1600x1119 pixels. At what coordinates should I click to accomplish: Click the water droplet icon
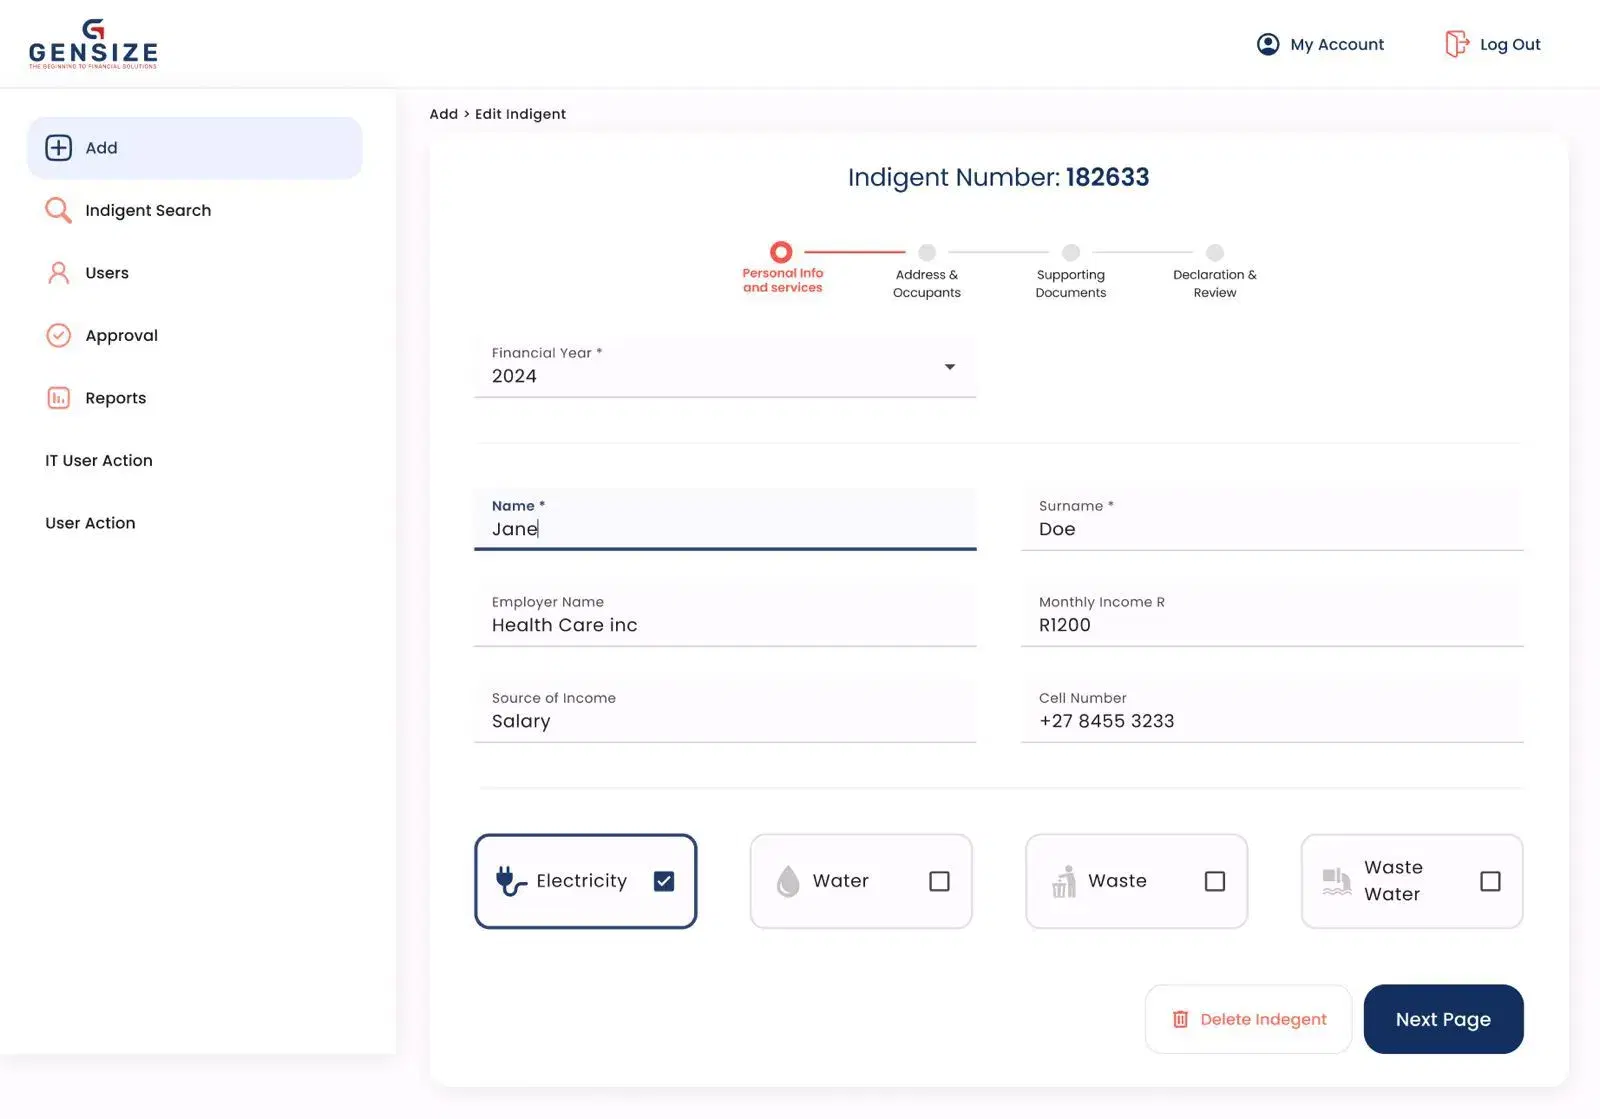tap(787, 881)
